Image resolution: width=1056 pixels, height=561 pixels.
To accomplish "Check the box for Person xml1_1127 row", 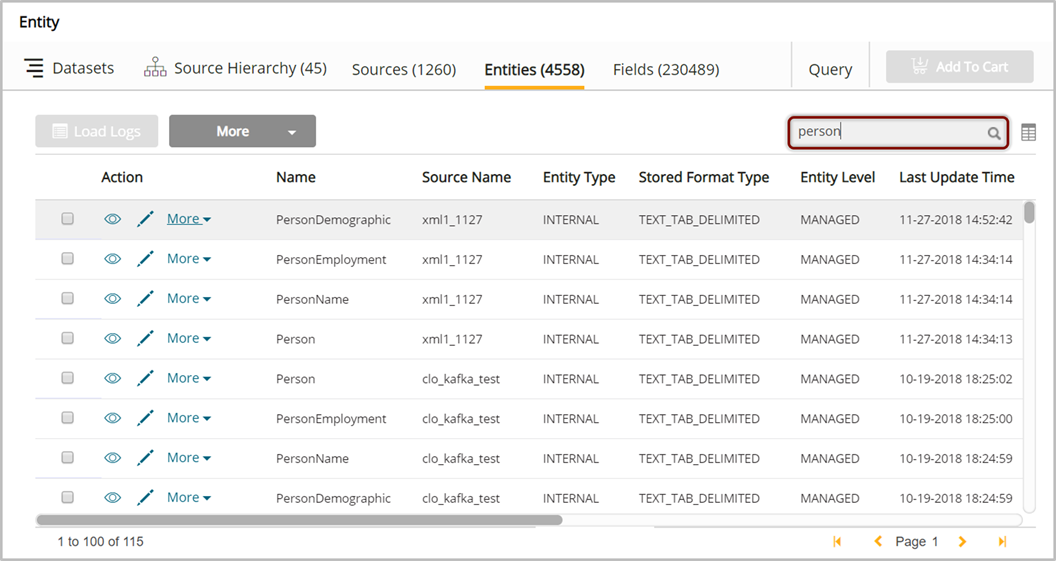I will [68, 339].
